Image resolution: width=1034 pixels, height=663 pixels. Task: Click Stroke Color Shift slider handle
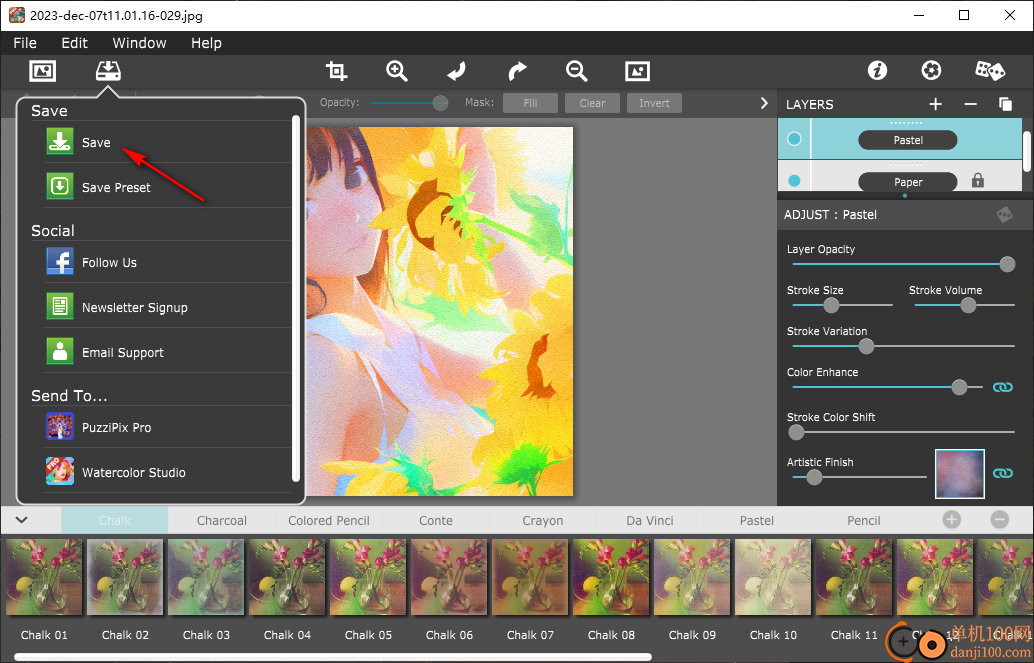(x=796, y=432)
